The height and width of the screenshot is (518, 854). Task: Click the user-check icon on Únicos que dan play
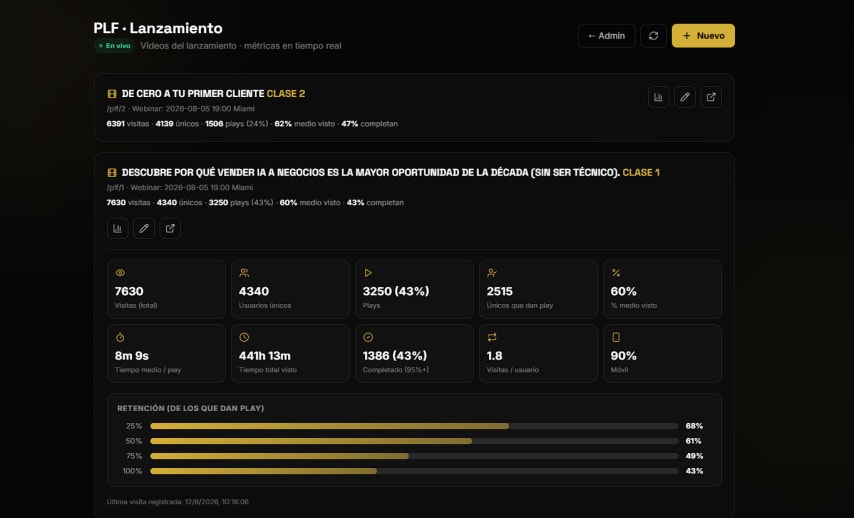[x=492, y=272]
